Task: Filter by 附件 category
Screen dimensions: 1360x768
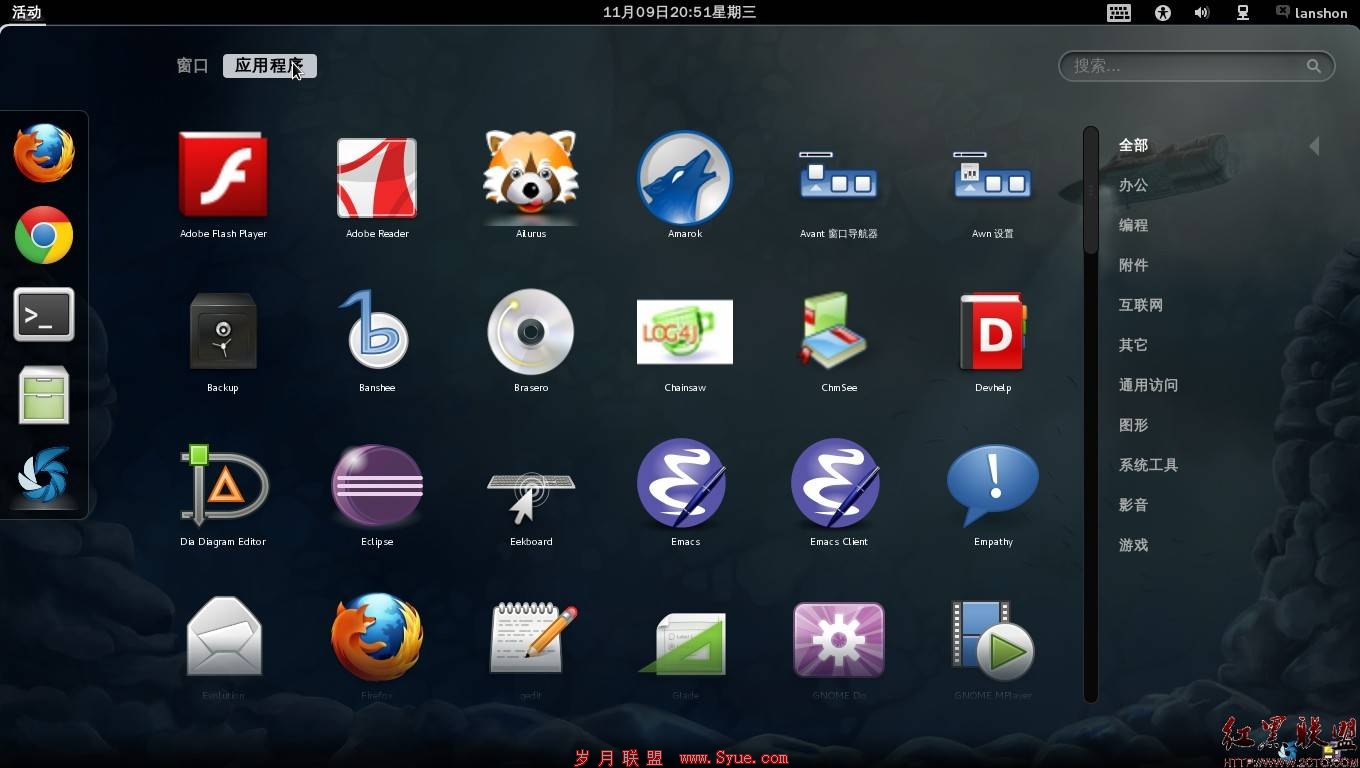Action: pos(1133,266)
